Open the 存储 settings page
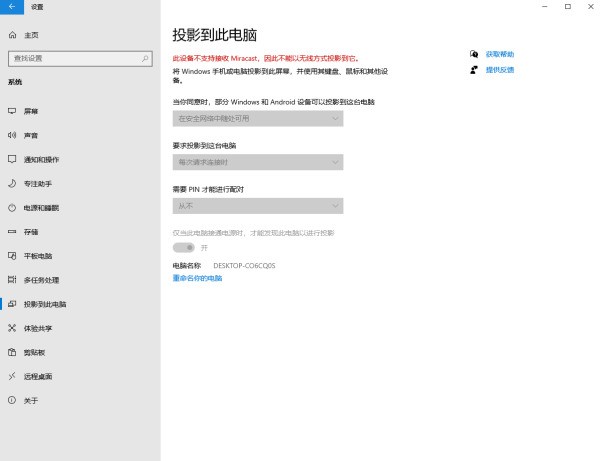This screenshot has height=461, width=600. [x=80, y=231]
